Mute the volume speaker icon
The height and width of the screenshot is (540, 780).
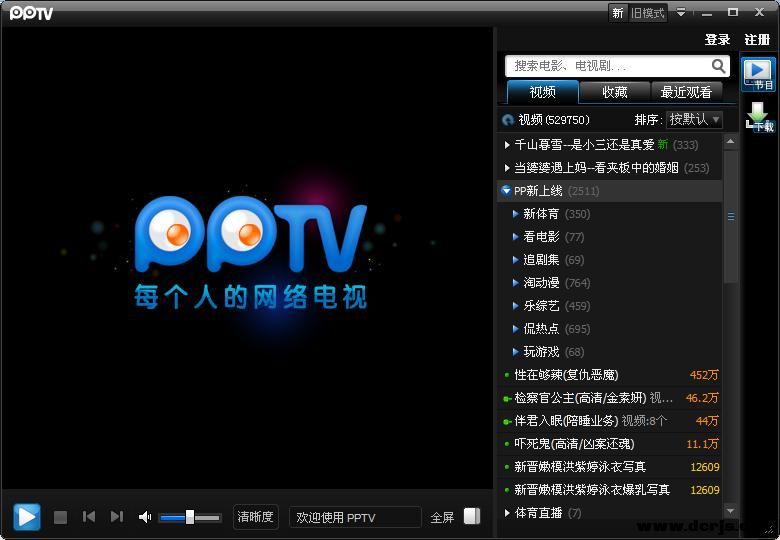pos(145,517)
